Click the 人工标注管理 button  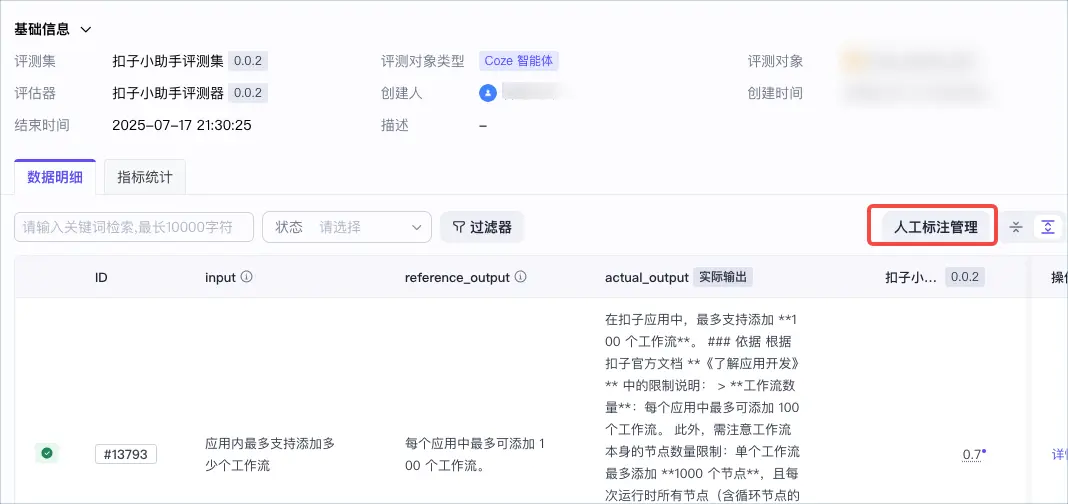point(935,227)
